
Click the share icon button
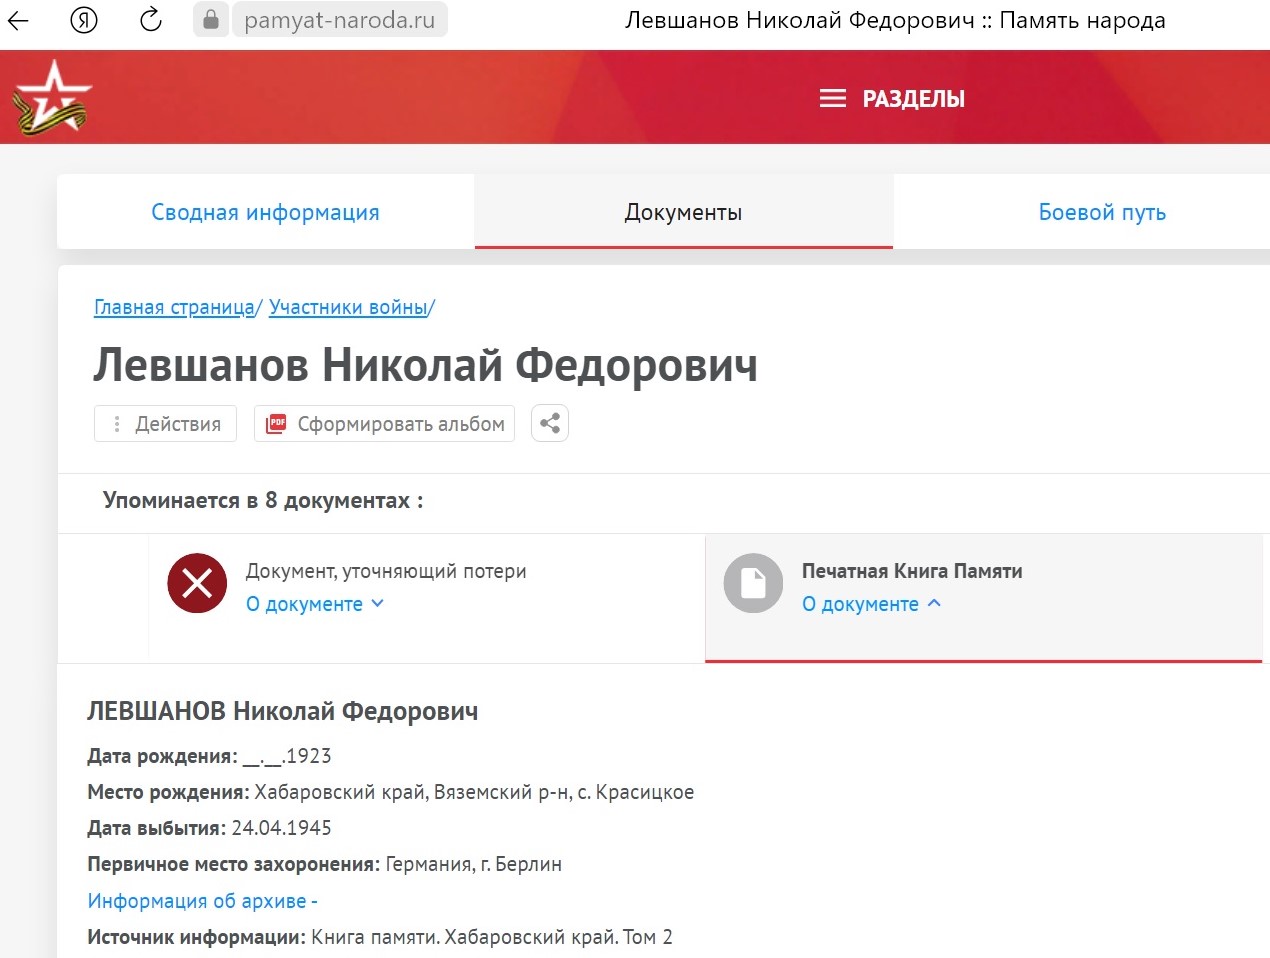pos(549,424)
